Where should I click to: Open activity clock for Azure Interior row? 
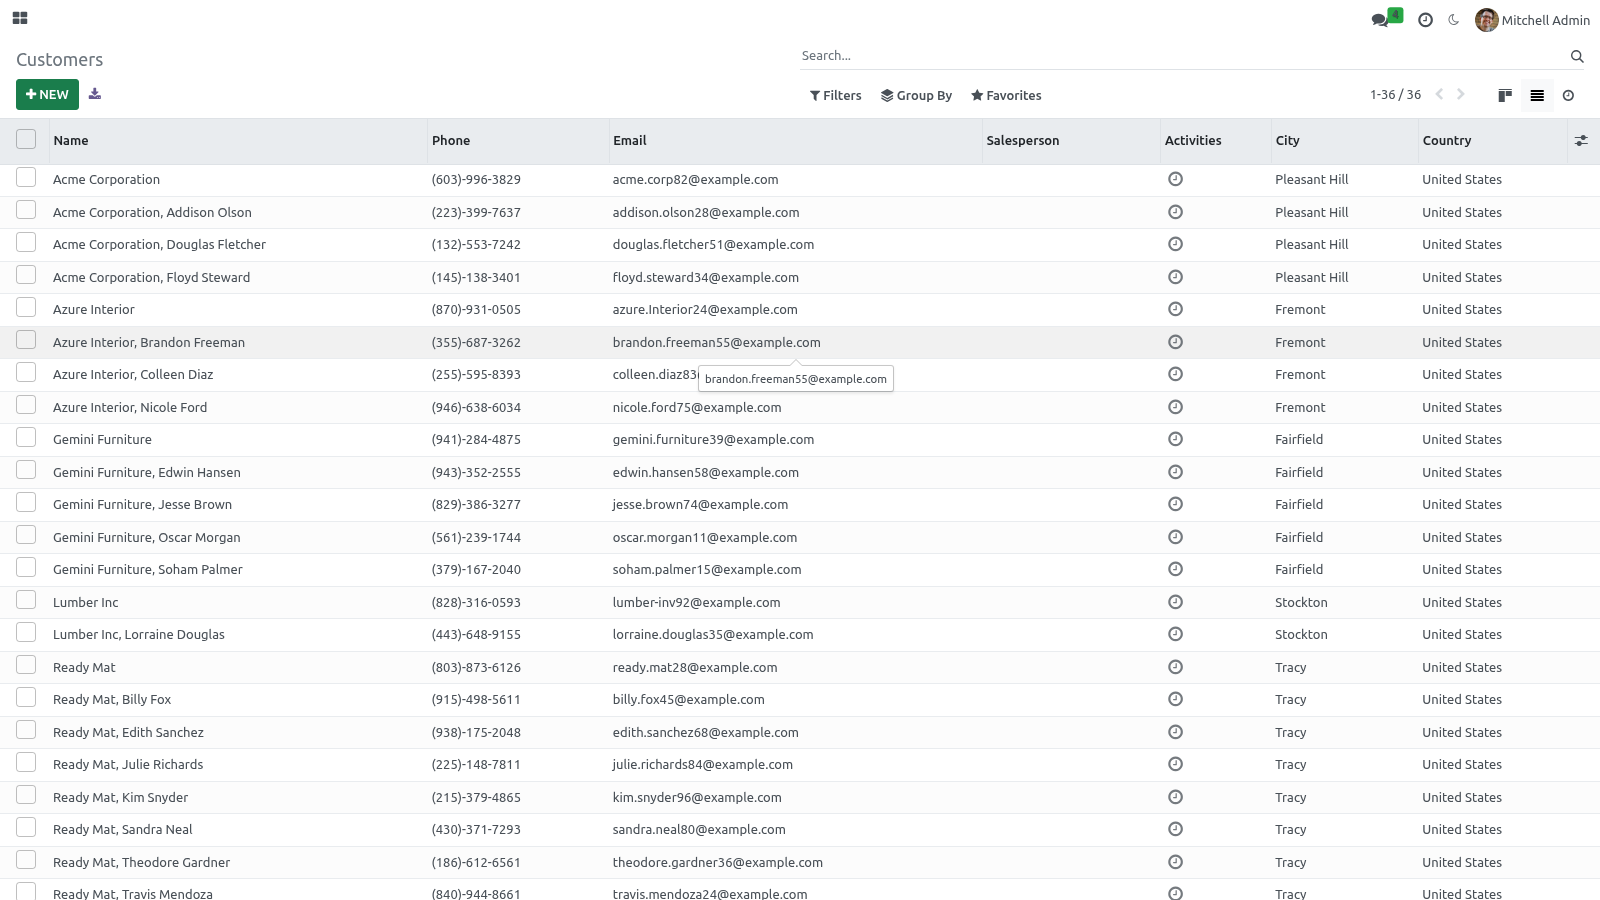[1176, 309]
